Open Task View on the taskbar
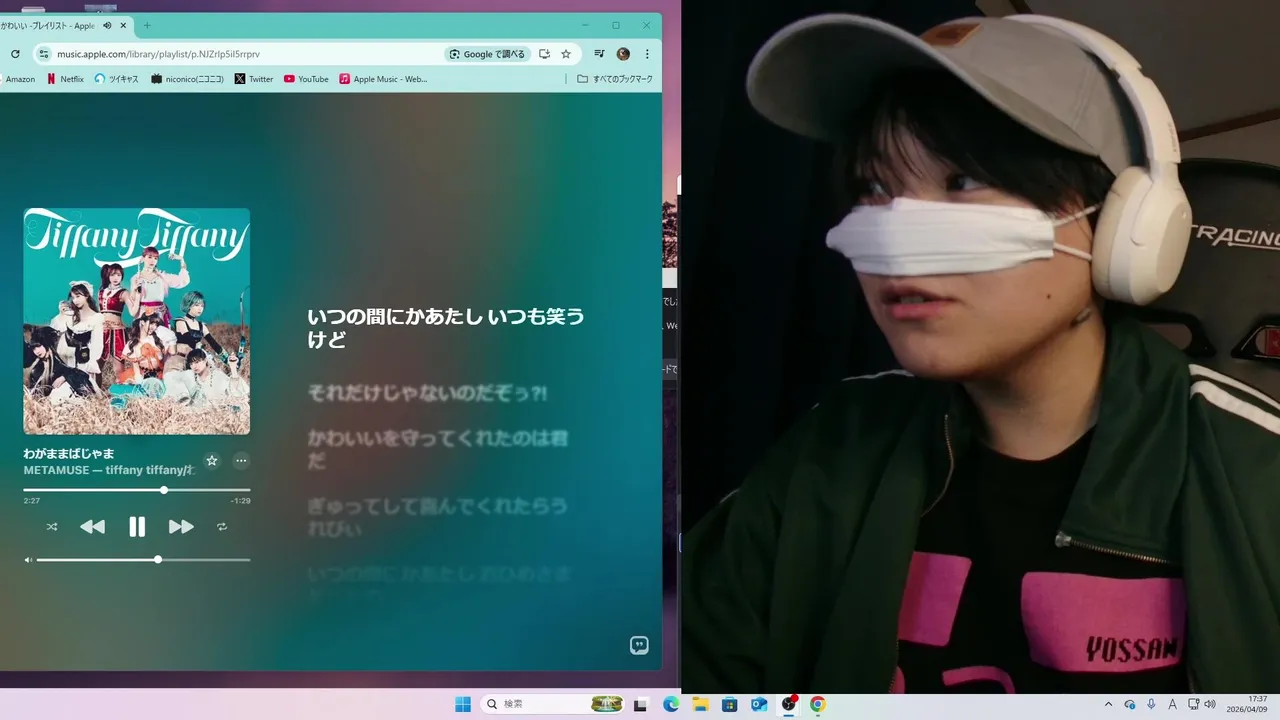This screenshot has width=1280, height=720. (641, 704)
